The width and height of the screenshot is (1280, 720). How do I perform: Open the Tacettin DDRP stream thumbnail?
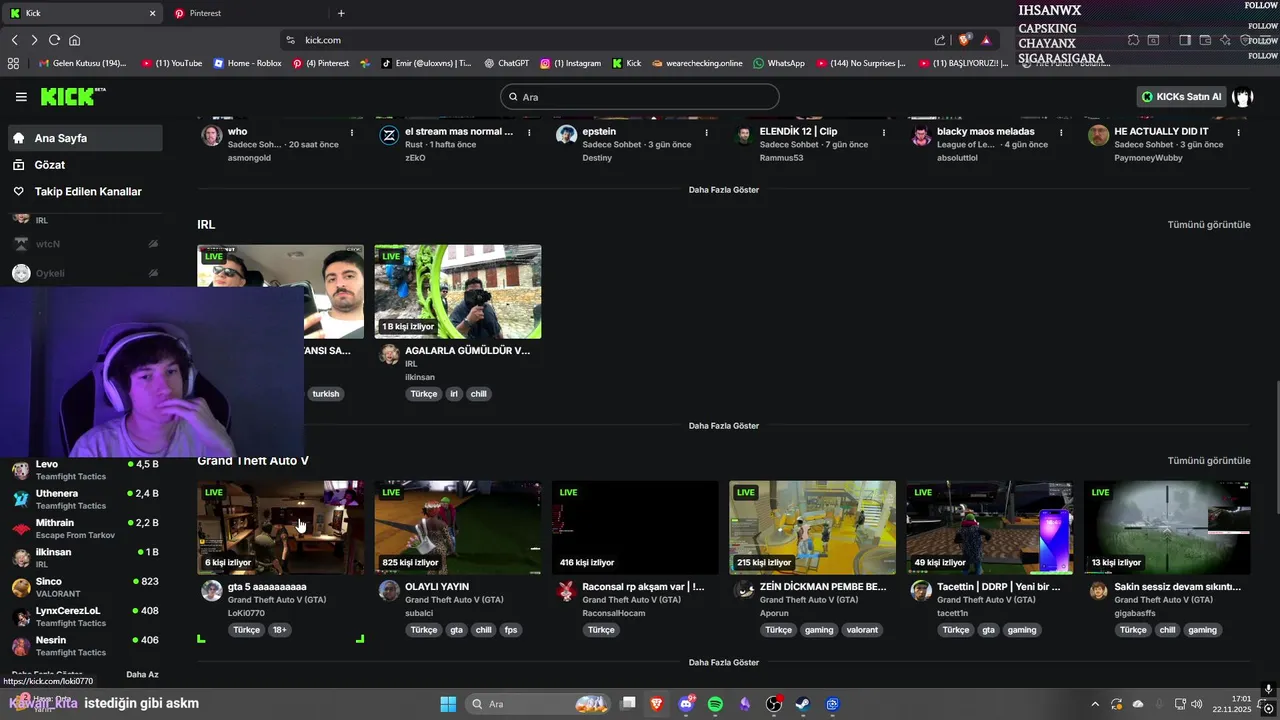pos(990,528)
